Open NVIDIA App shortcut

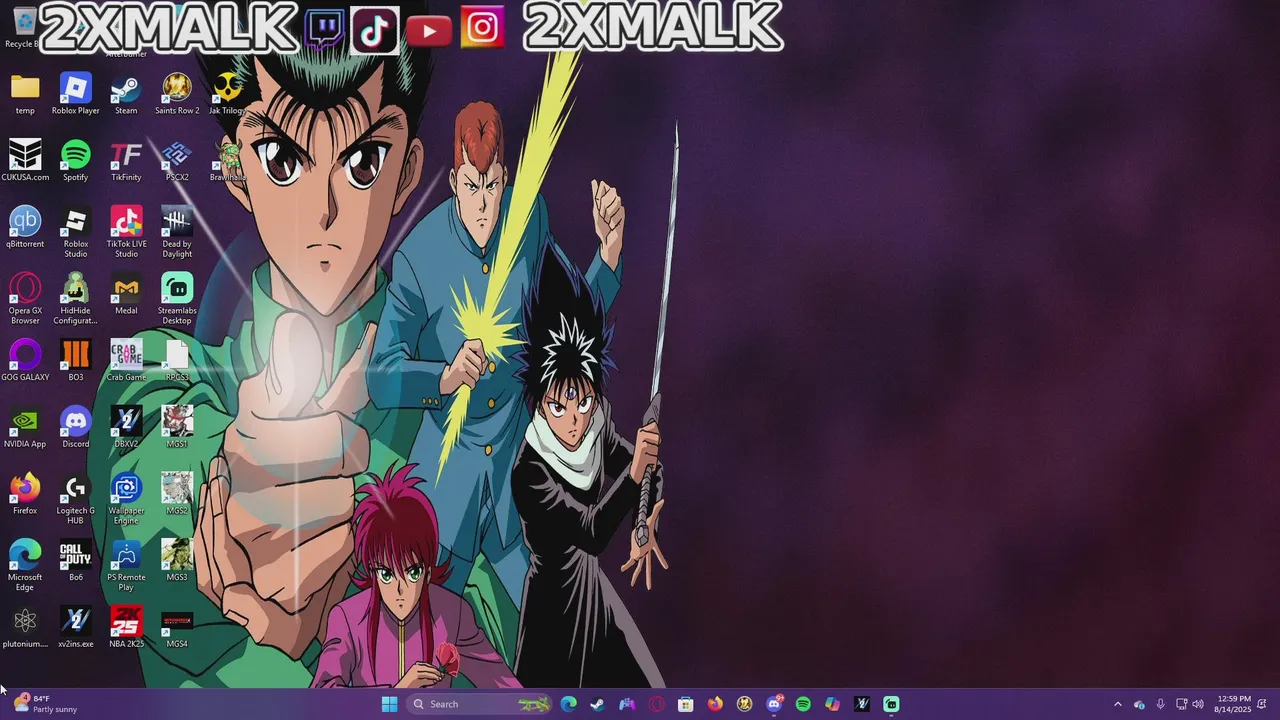click(25, 427)
